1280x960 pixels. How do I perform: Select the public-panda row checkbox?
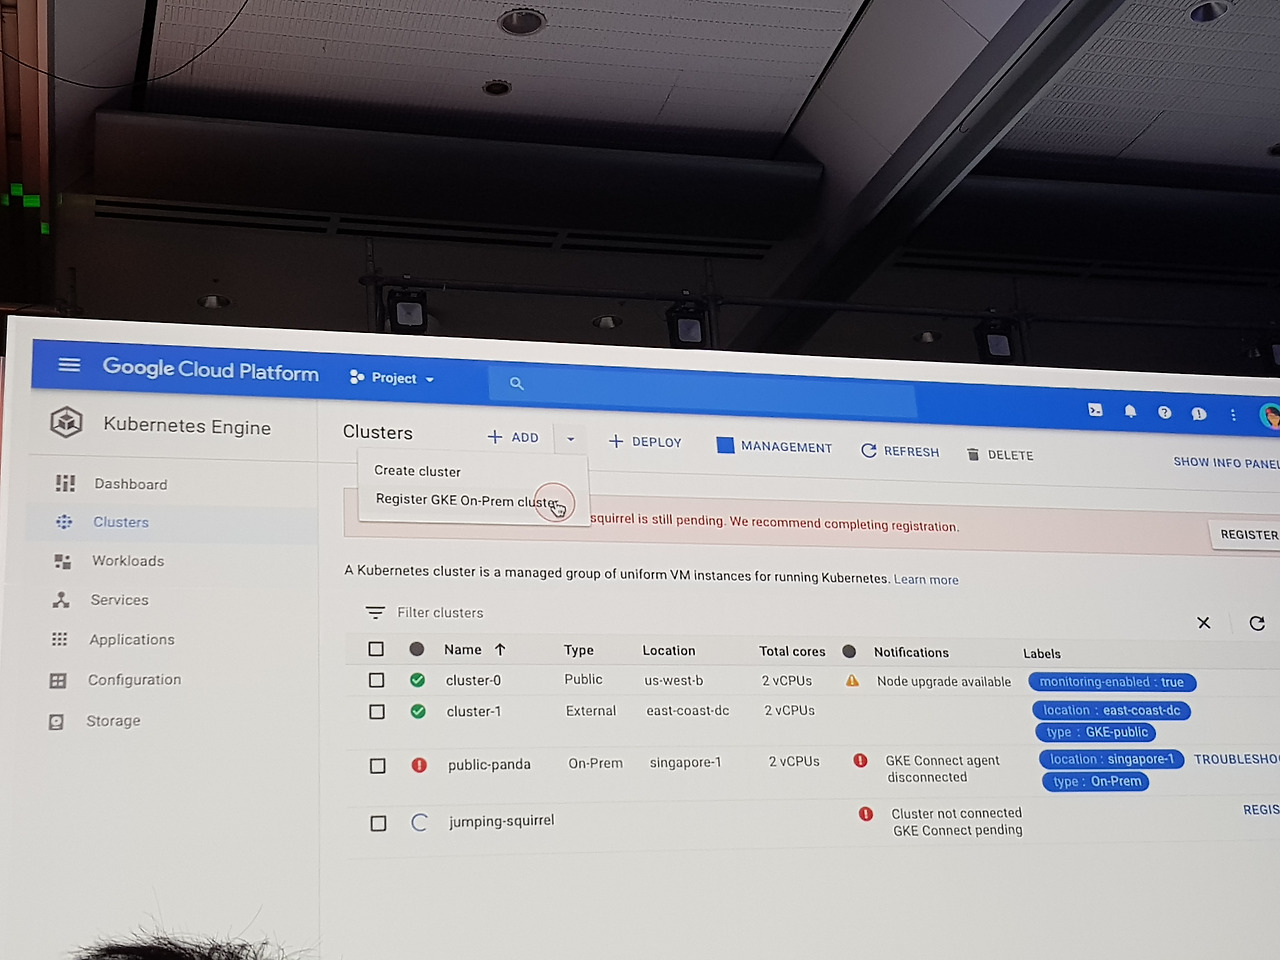tap(377, 766)
